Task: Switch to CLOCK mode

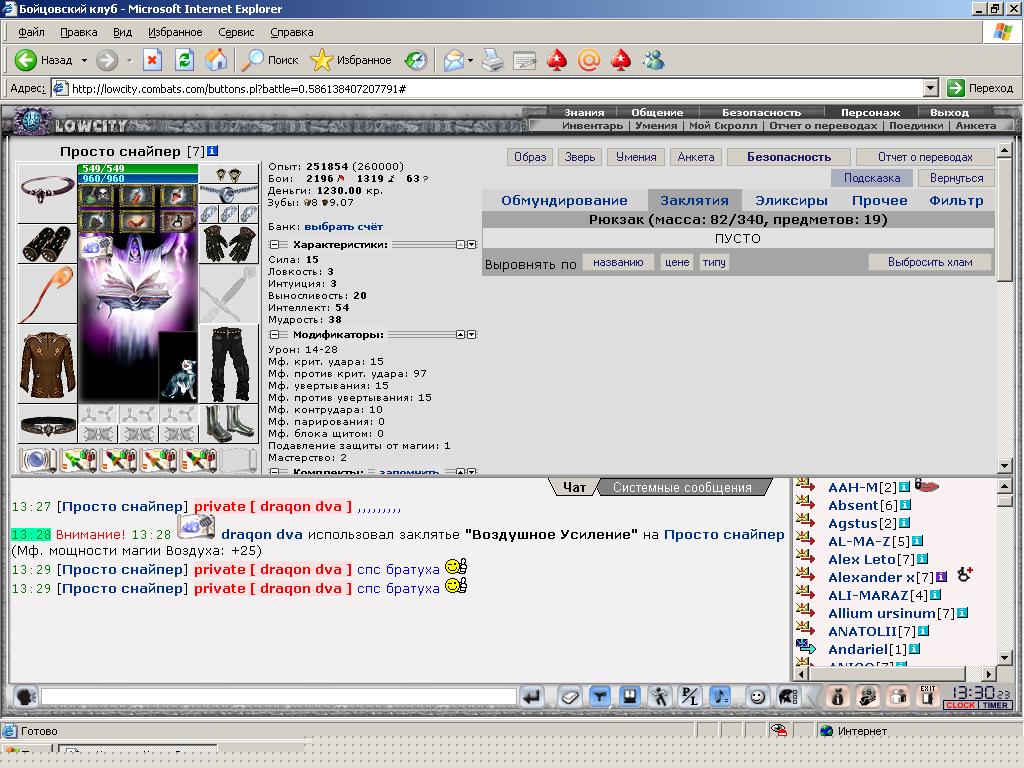Action: click(x=960, y=705)
